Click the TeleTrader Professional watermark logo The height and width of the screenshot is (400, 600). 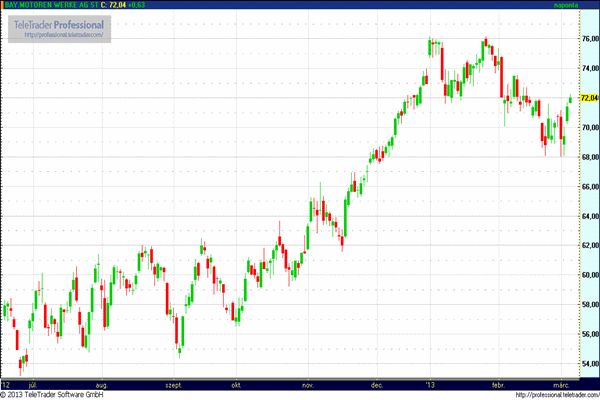click(x=58, y=23)
